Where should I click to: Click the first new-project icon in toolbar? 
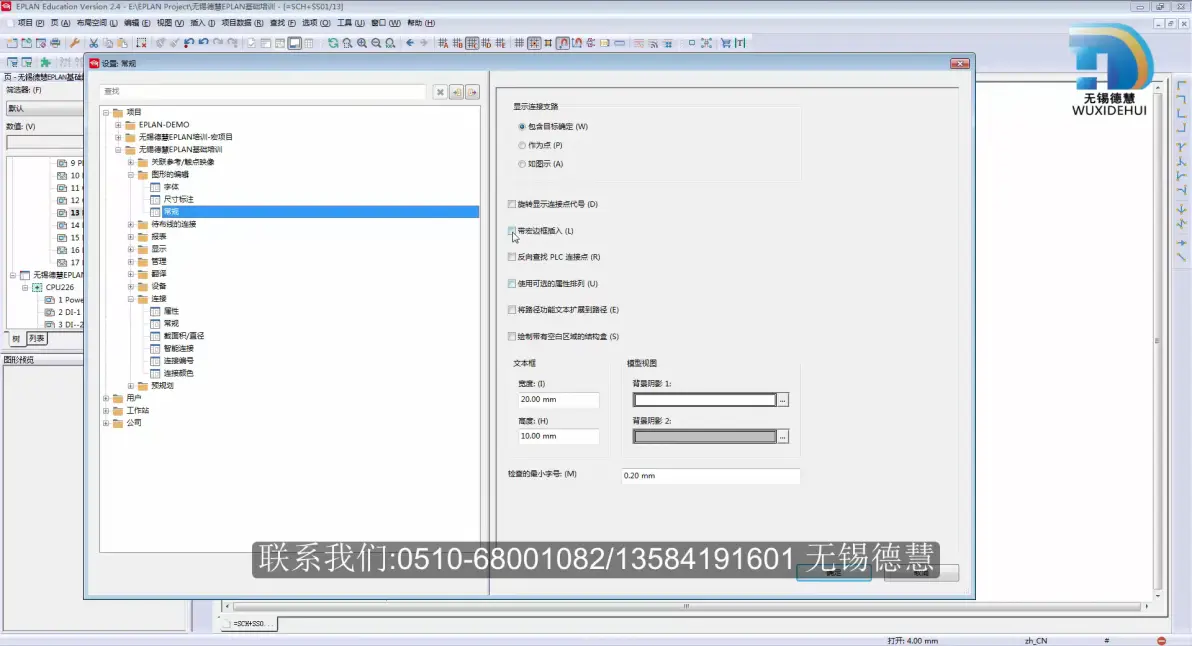[x=12, y=43]
